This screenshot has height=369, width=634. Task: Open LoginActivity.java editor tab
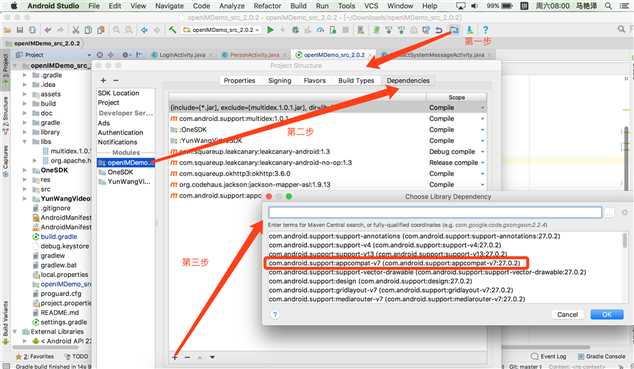click(x=182, y=55)
